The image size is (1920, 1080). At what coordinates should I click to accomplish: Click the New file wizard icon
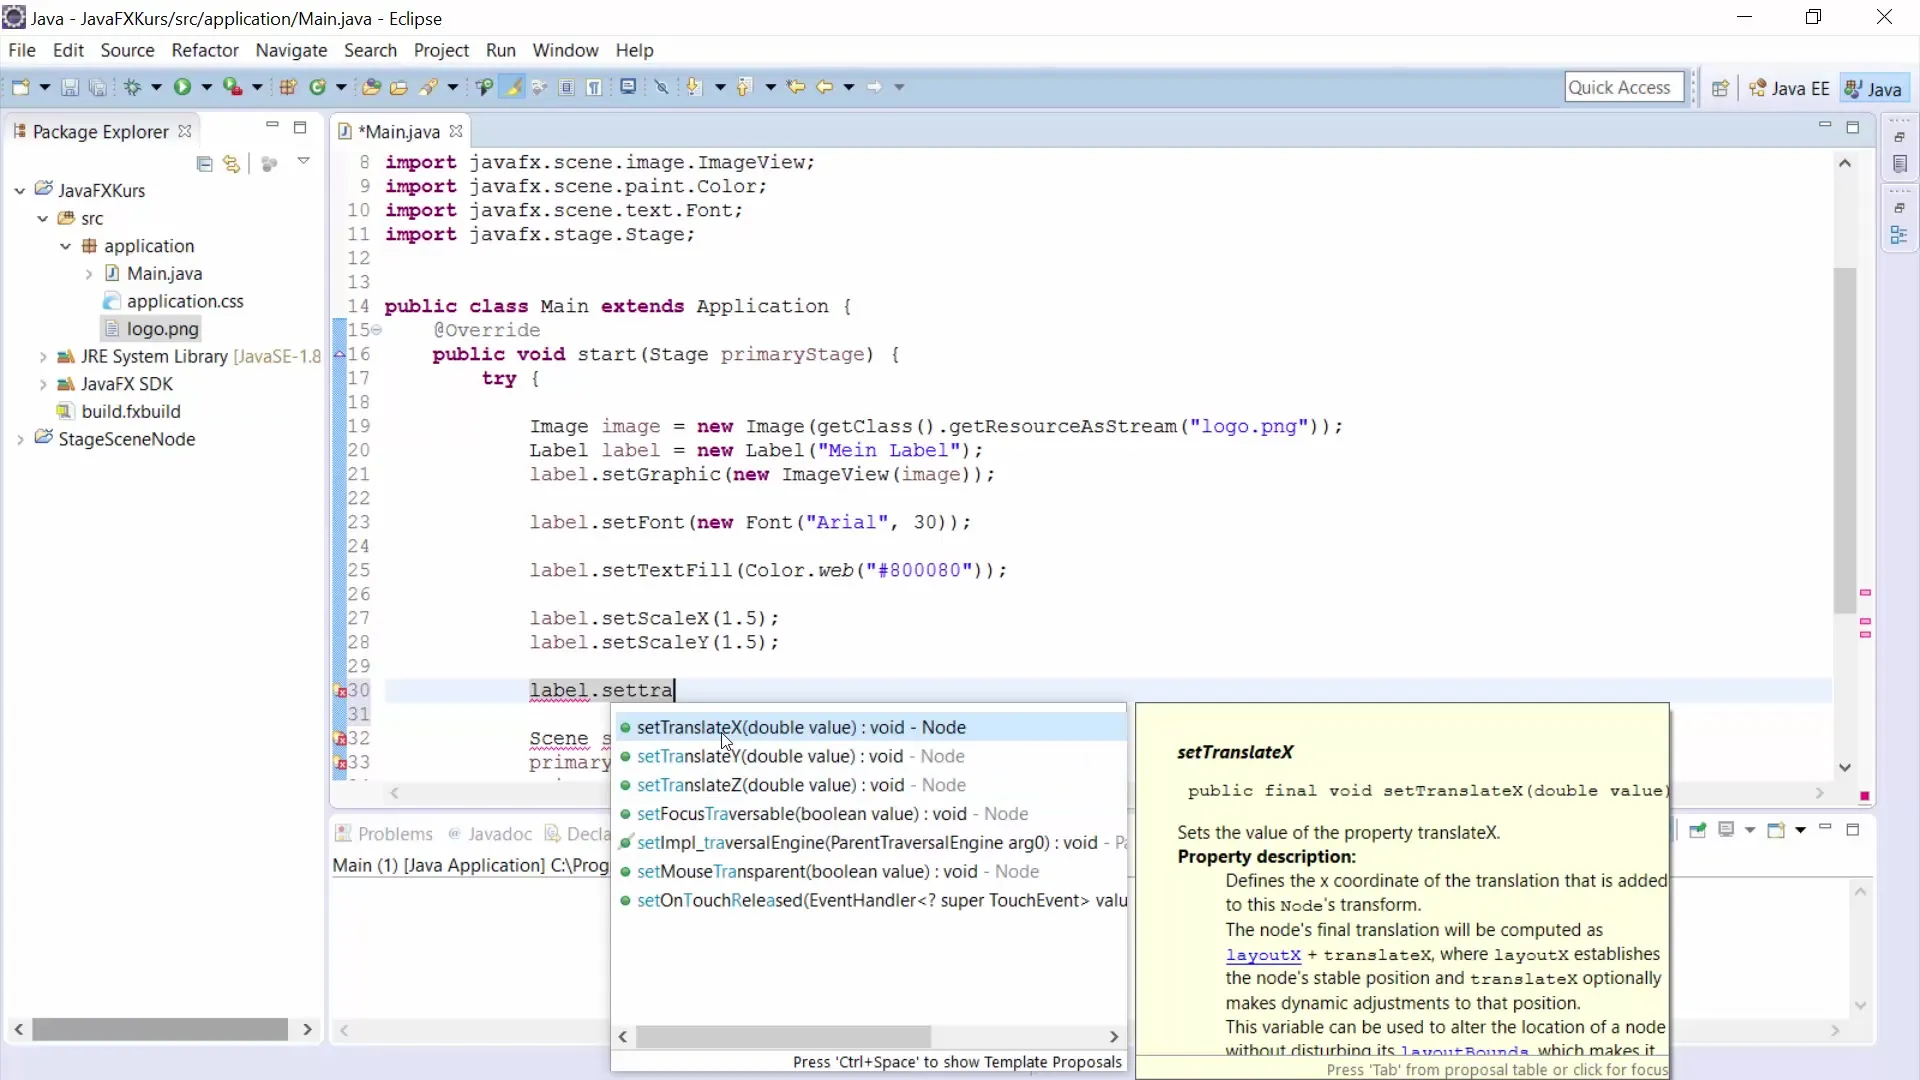(20, 87)
